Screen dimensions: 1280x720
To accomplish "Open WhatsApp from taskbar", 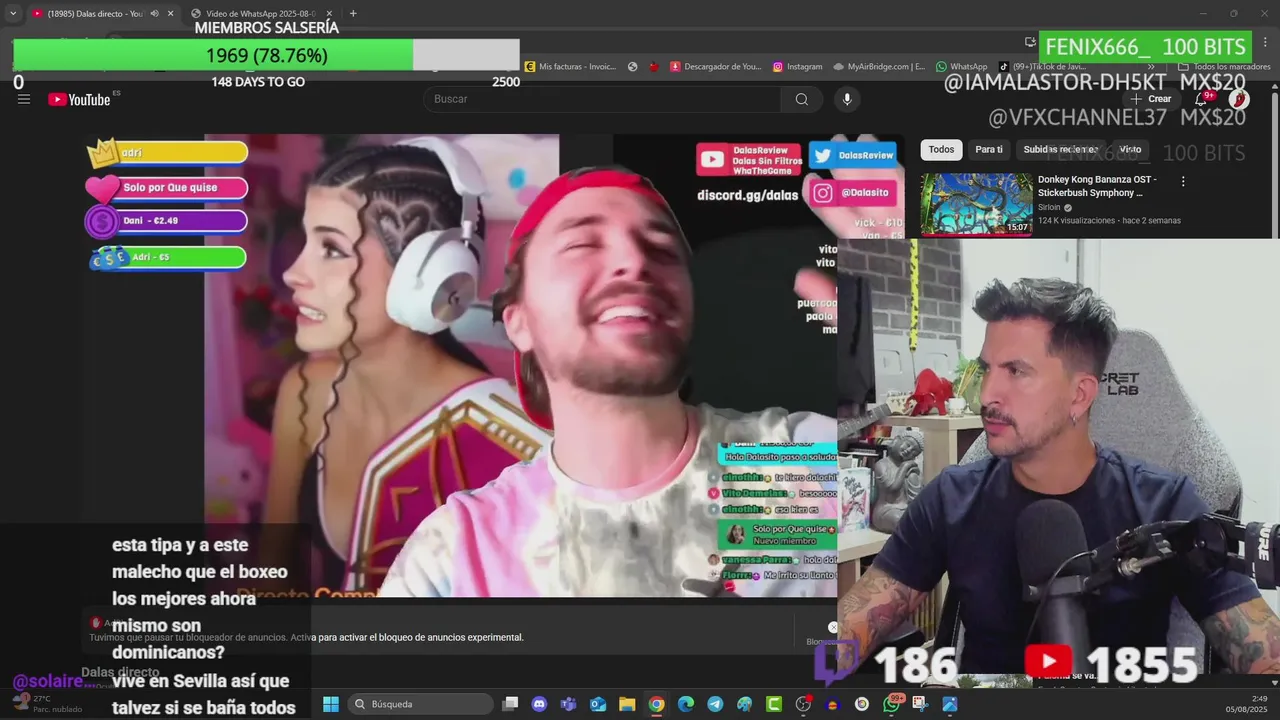I will [x=891, y=704].
